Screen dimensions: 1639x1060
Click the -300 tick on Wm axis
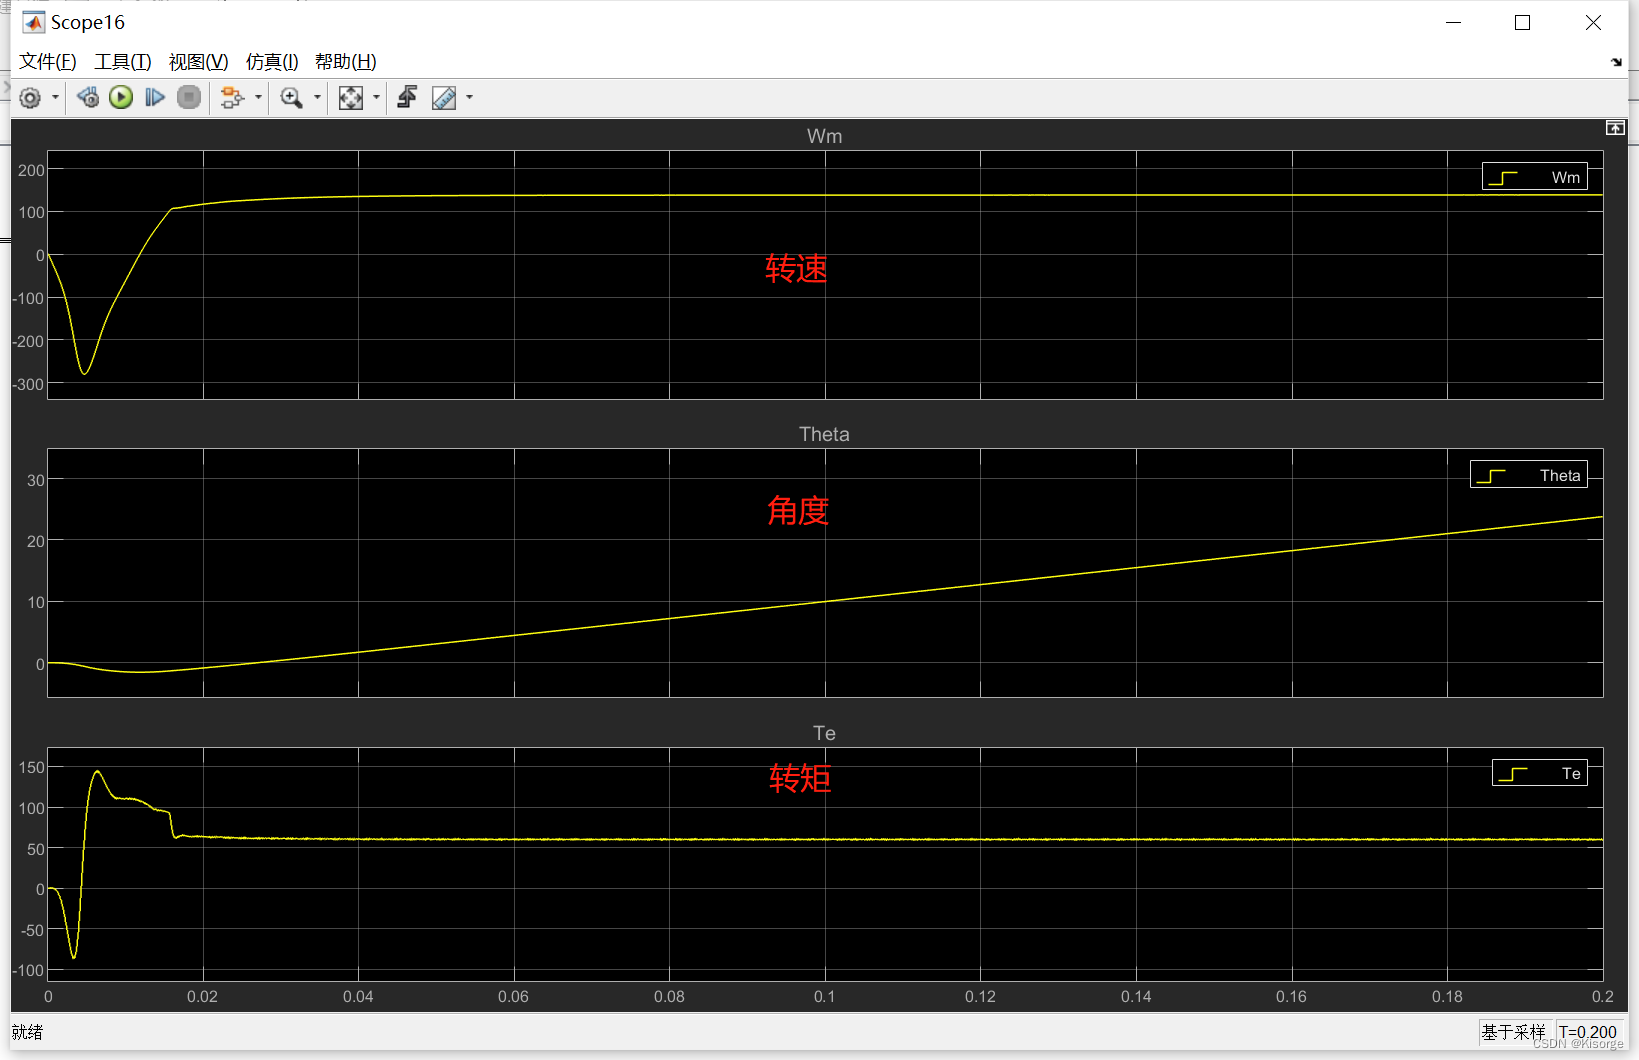(x=28, y=384)
